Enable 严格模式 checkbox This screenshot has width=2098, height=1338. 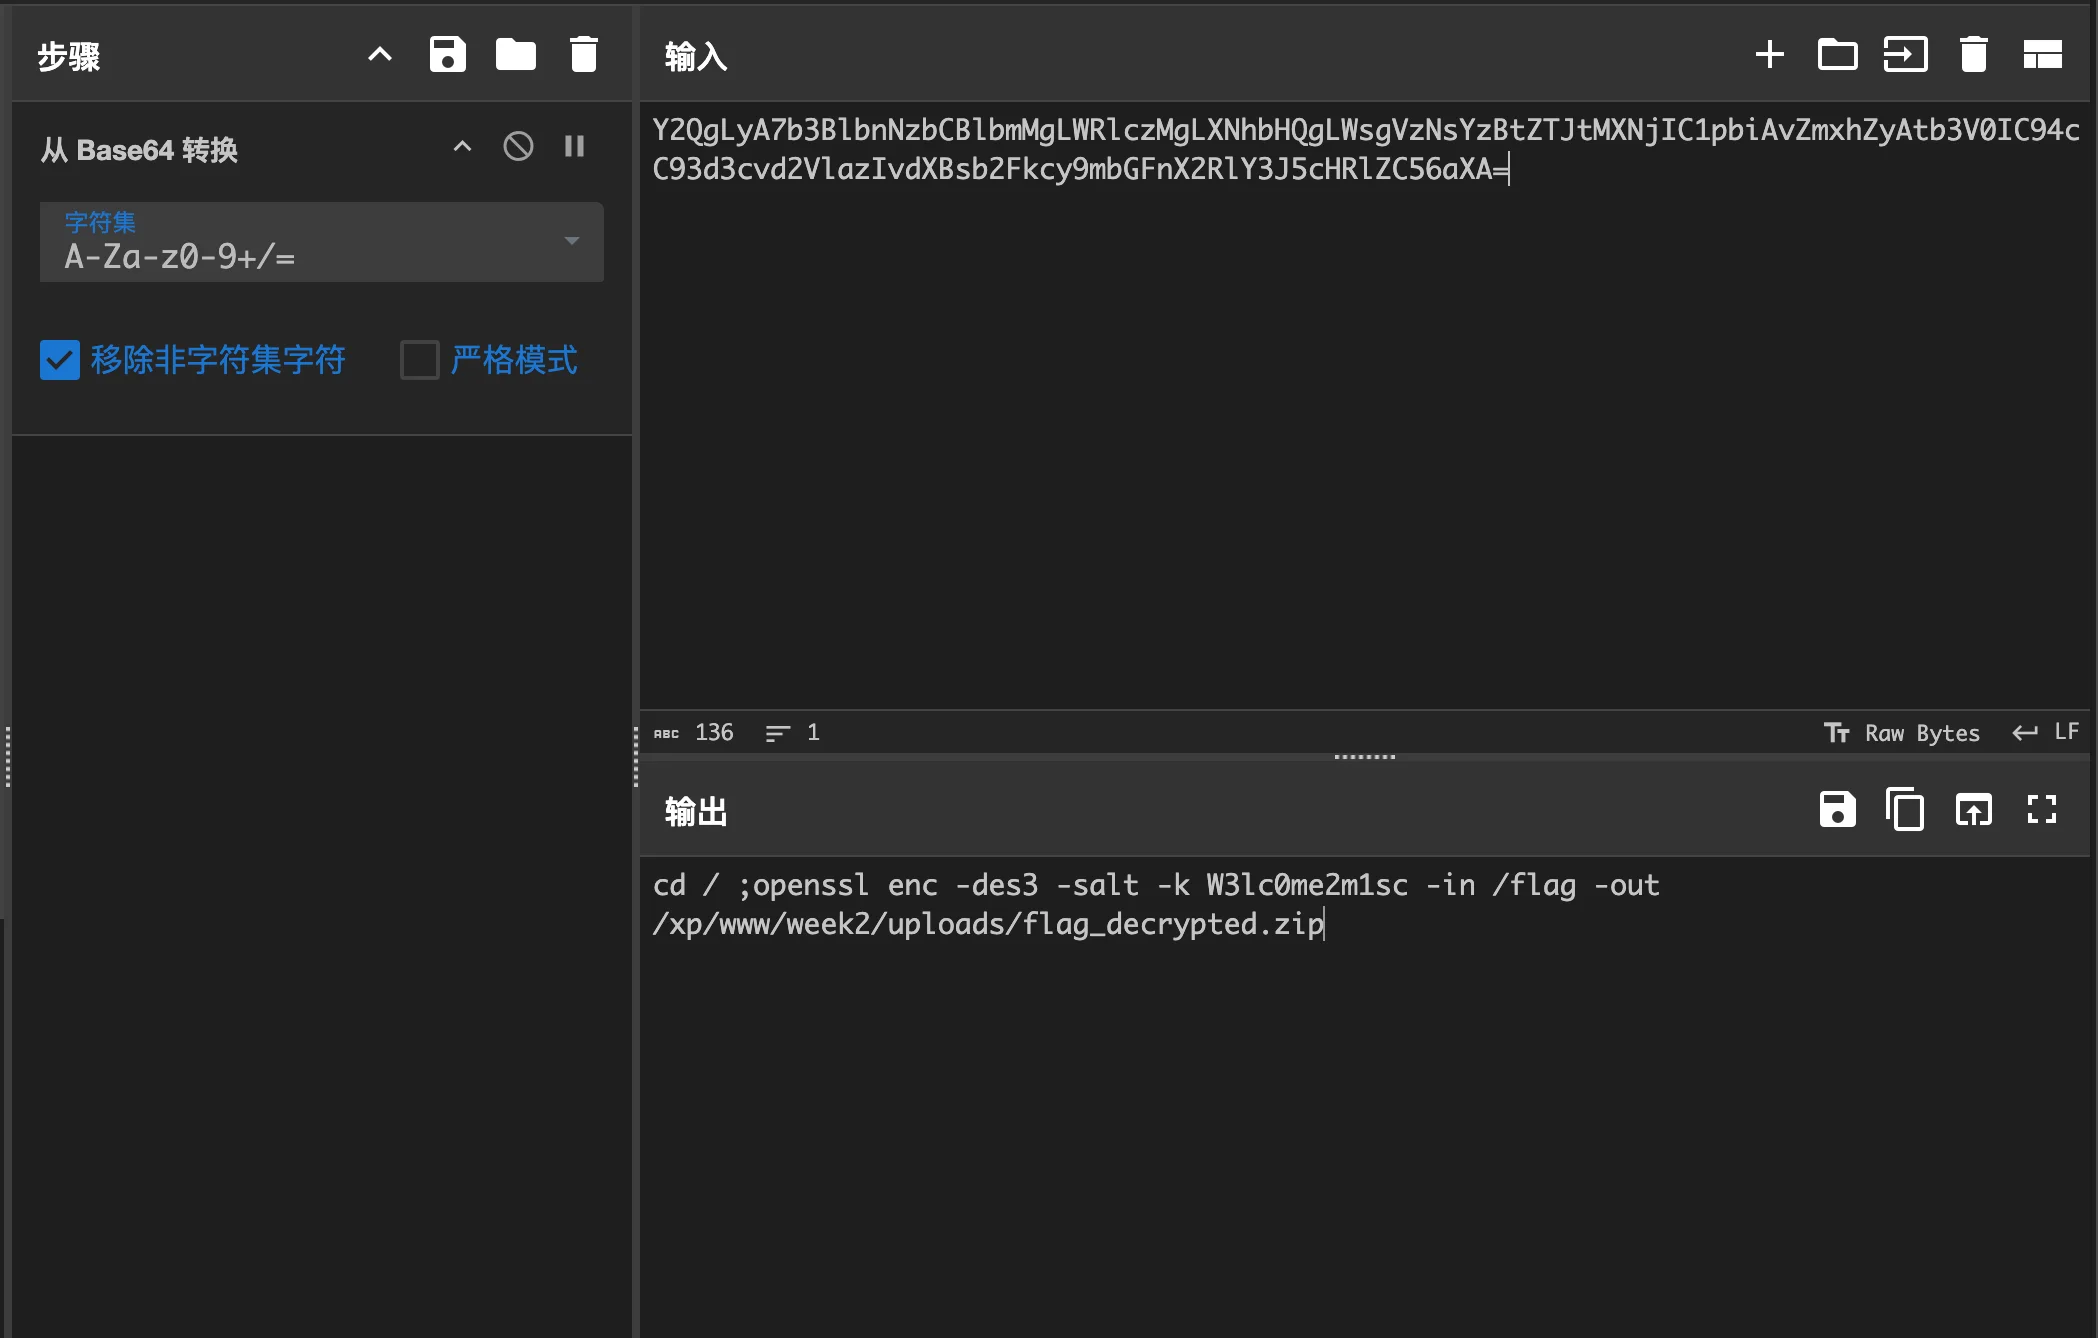419,360
